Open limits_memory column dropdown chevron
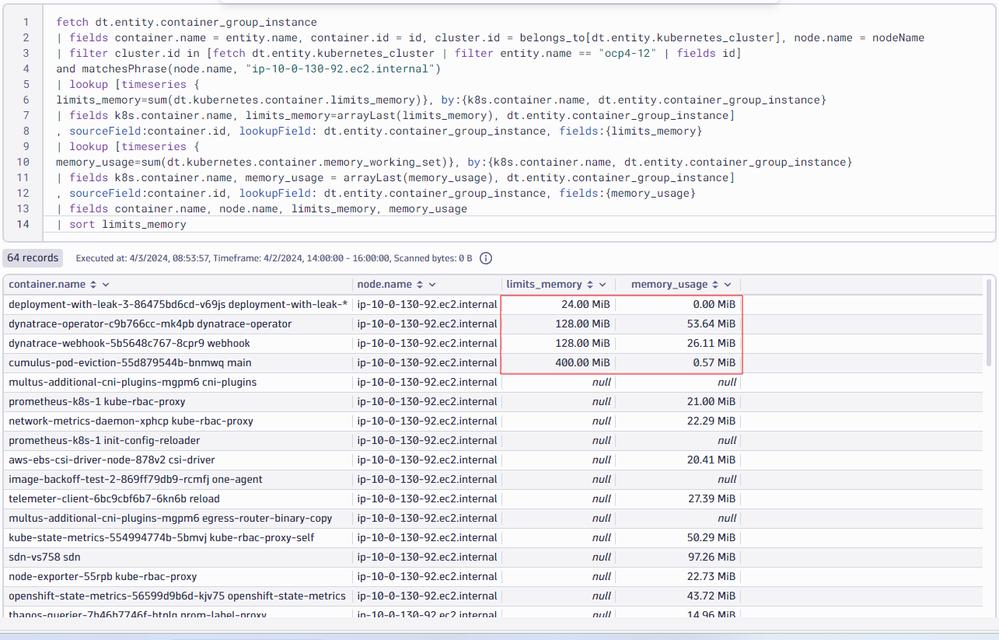Screen dimensions: 999x640 click(x=603, y=285)
